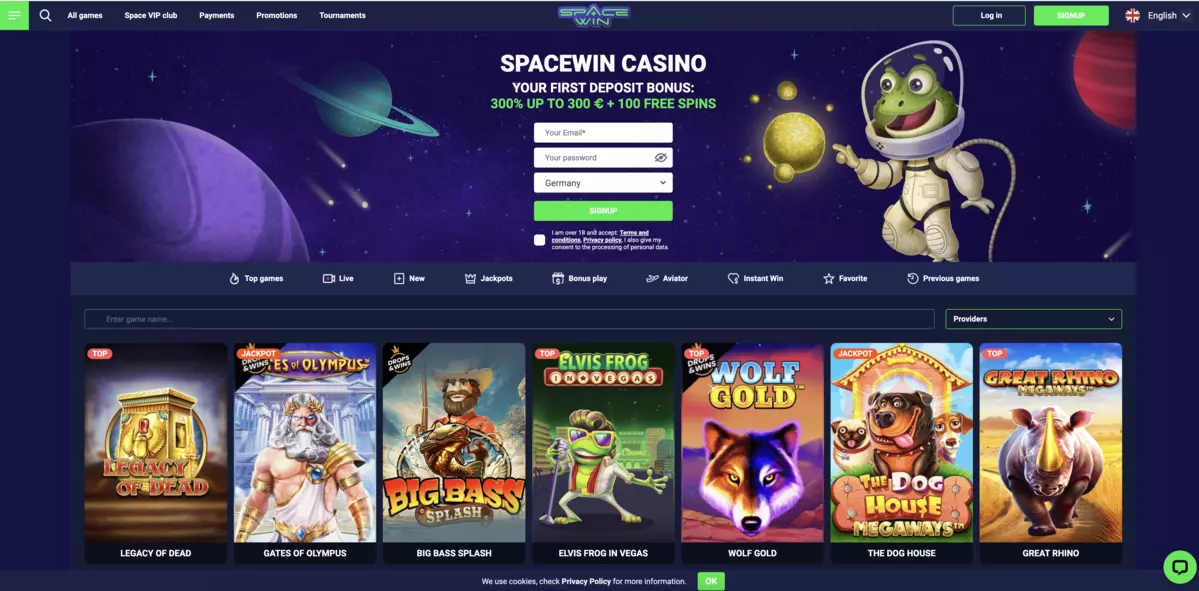Click the SpaceWin logo
The height and width of the screenshot is (591, 1199).
click(x=593, y=15)
